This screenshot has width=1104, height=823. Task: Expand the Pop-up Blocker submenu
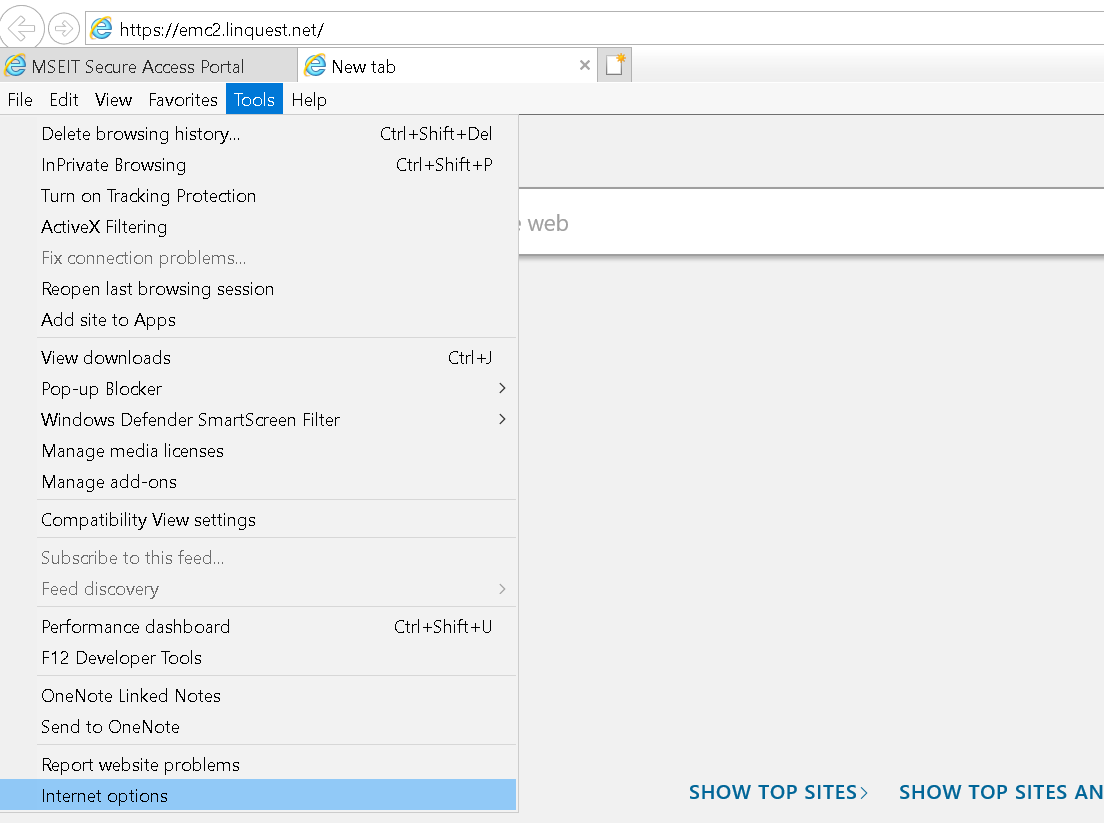[258, 389]
